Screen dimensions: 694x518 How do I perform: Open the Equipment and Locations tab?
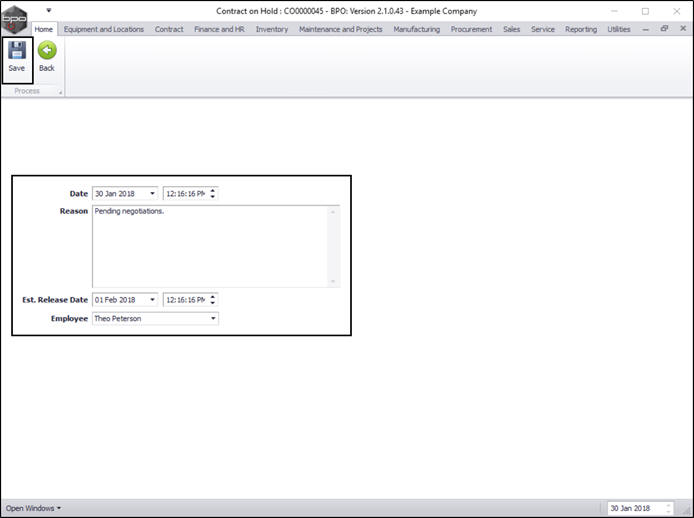(104, 29)
